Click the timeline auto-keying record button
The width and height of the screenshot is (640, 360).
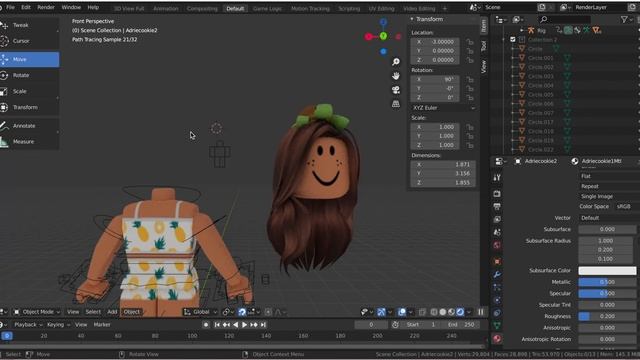[x=206, y=325]
